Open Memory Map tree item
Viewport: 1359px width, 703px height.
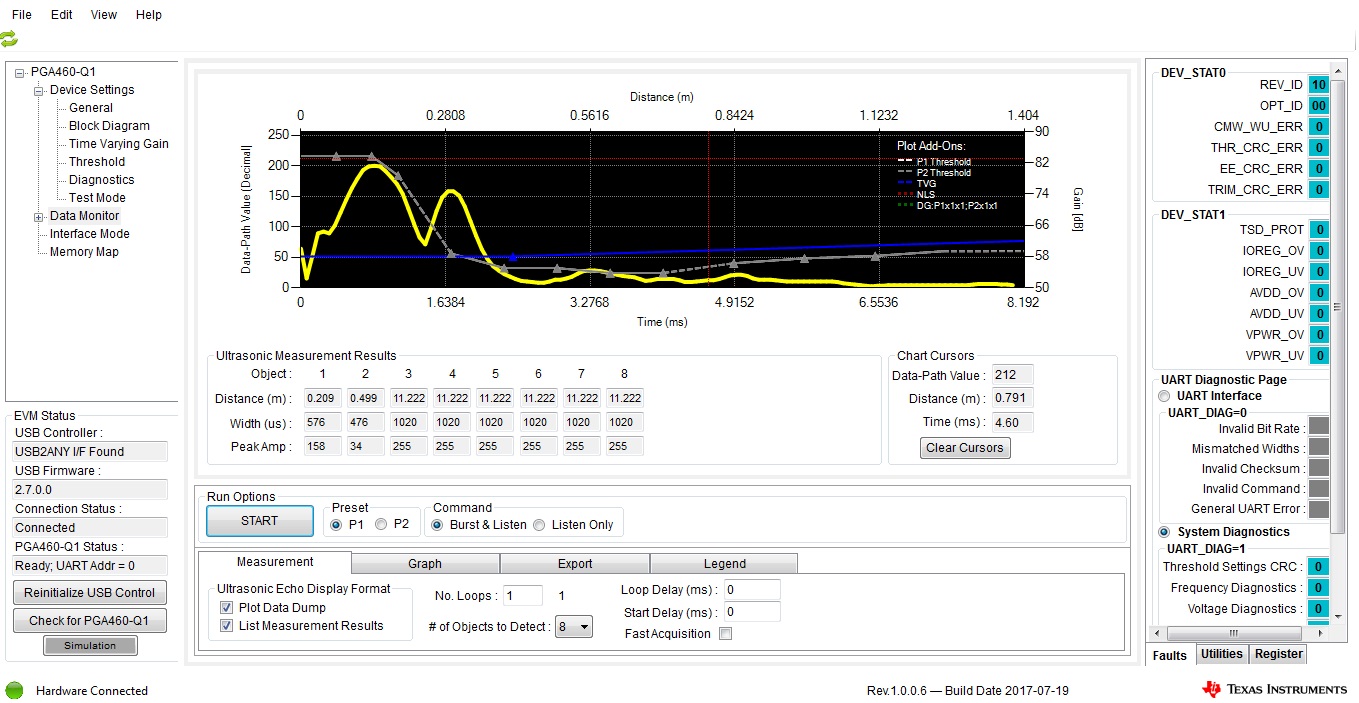point(84,252)
